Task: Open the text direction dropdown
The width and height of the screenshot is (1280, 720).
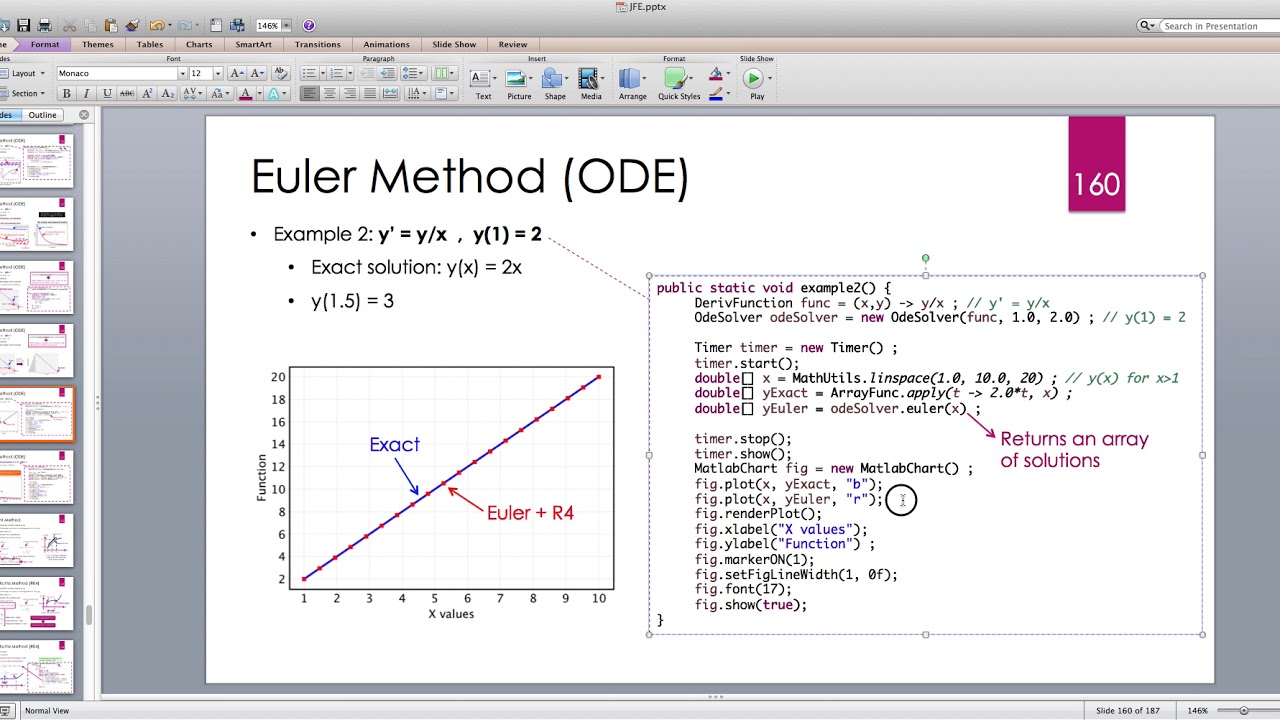Action: [416, 93]
